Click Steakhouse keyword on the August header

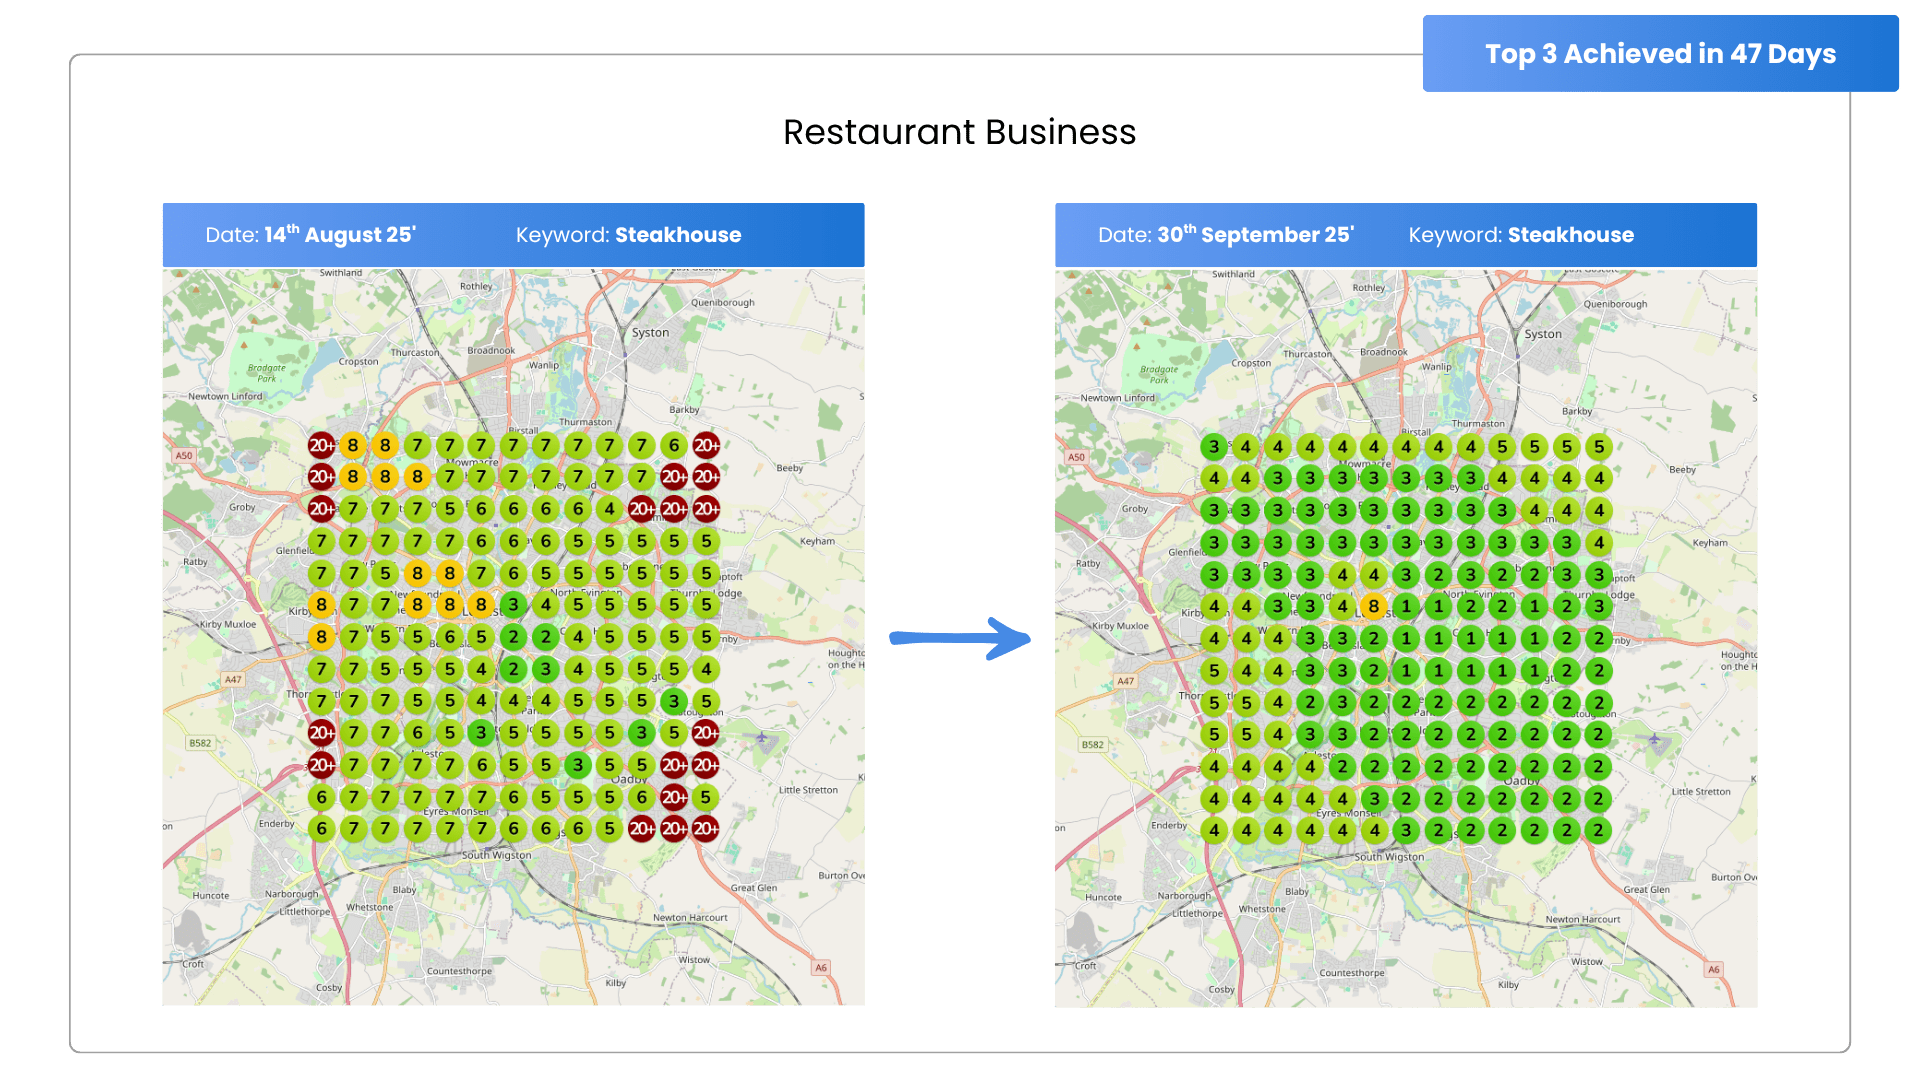677,235
